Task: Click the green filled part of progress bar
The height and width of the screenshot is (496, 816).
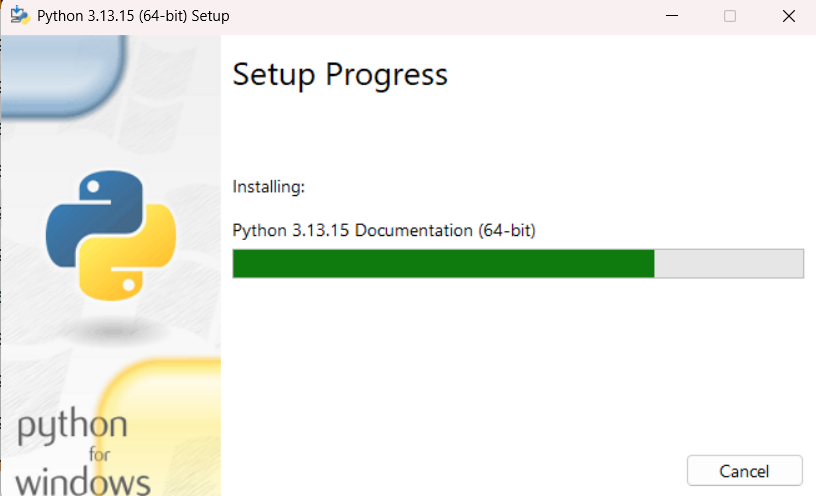Action: pyautogui.click(x=443, y=263)
